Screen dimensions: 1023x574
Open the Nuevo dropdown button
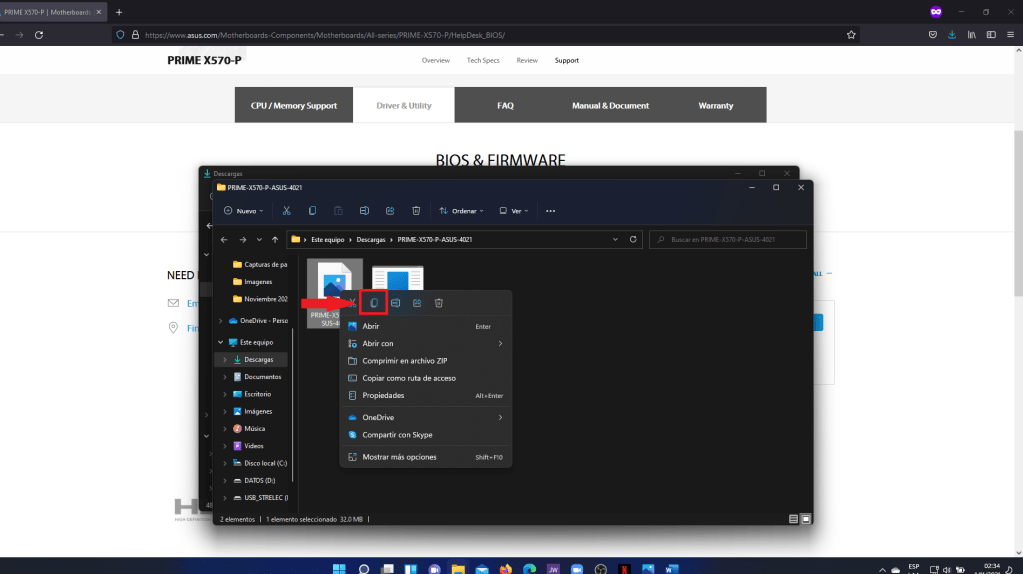[245, 211]
